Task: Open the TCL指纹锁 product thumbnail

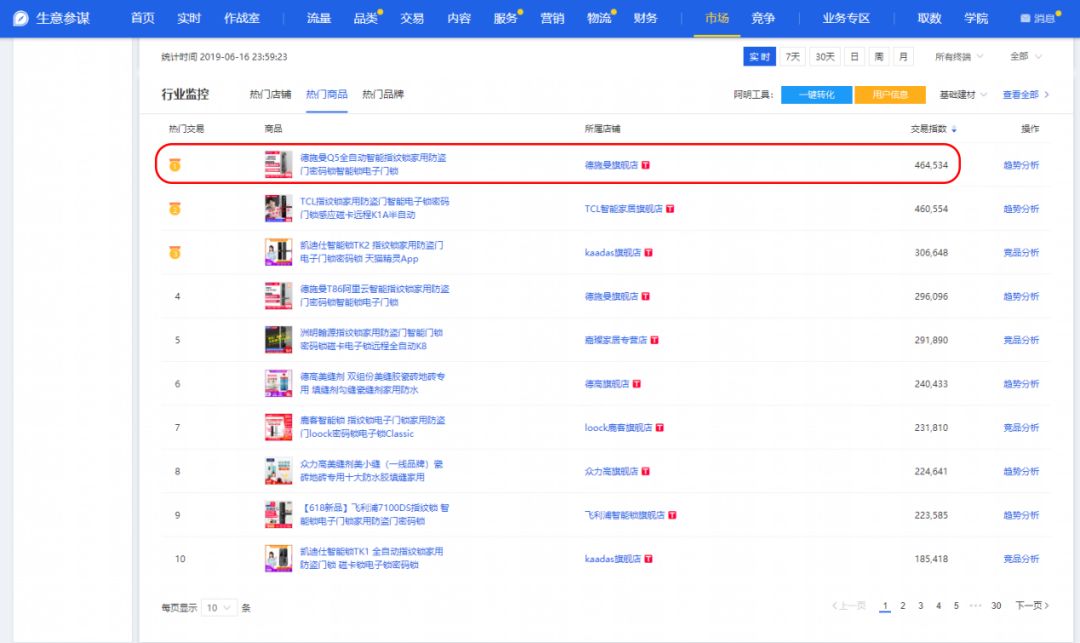Action: pos(278,209)
